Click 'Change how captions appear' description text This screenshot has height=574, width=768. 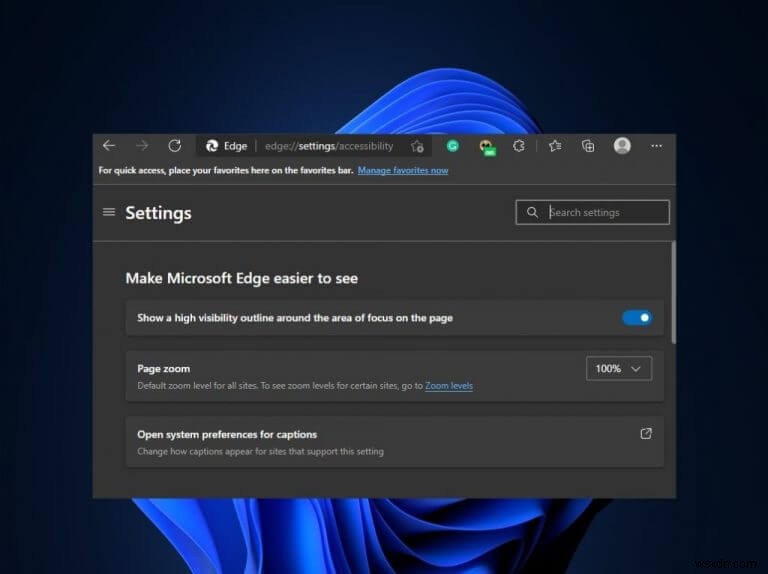261,451
